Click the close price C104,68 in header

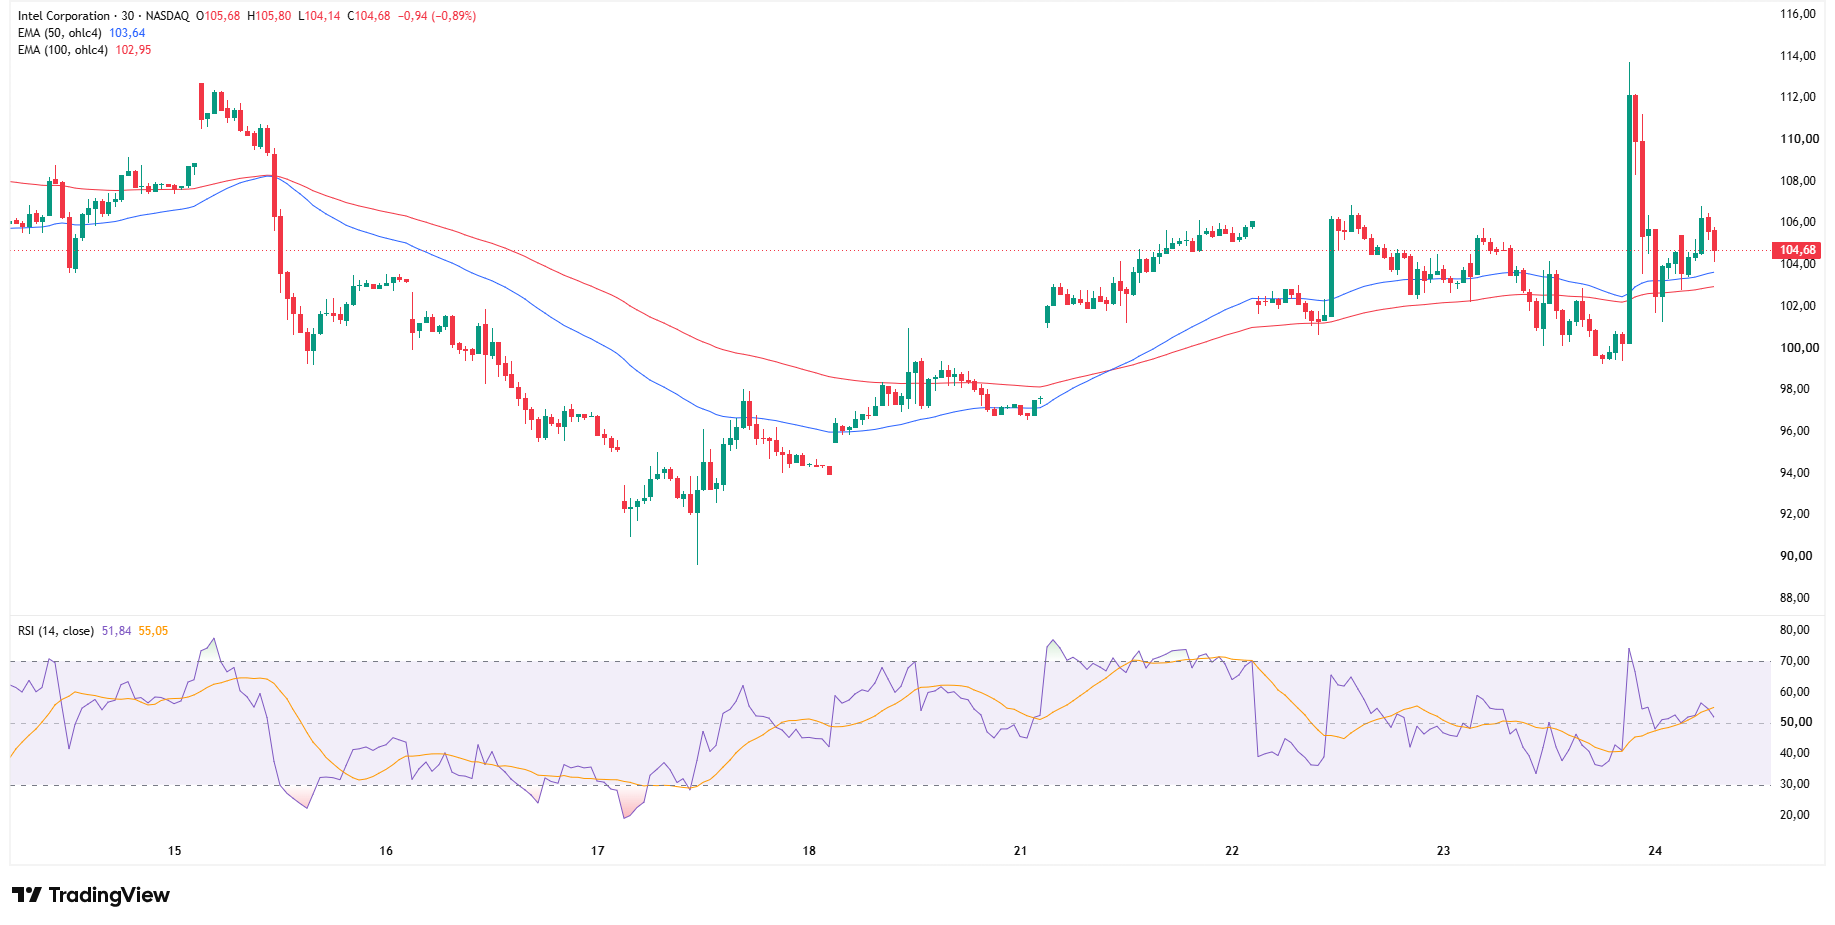(x=369, y=16)
